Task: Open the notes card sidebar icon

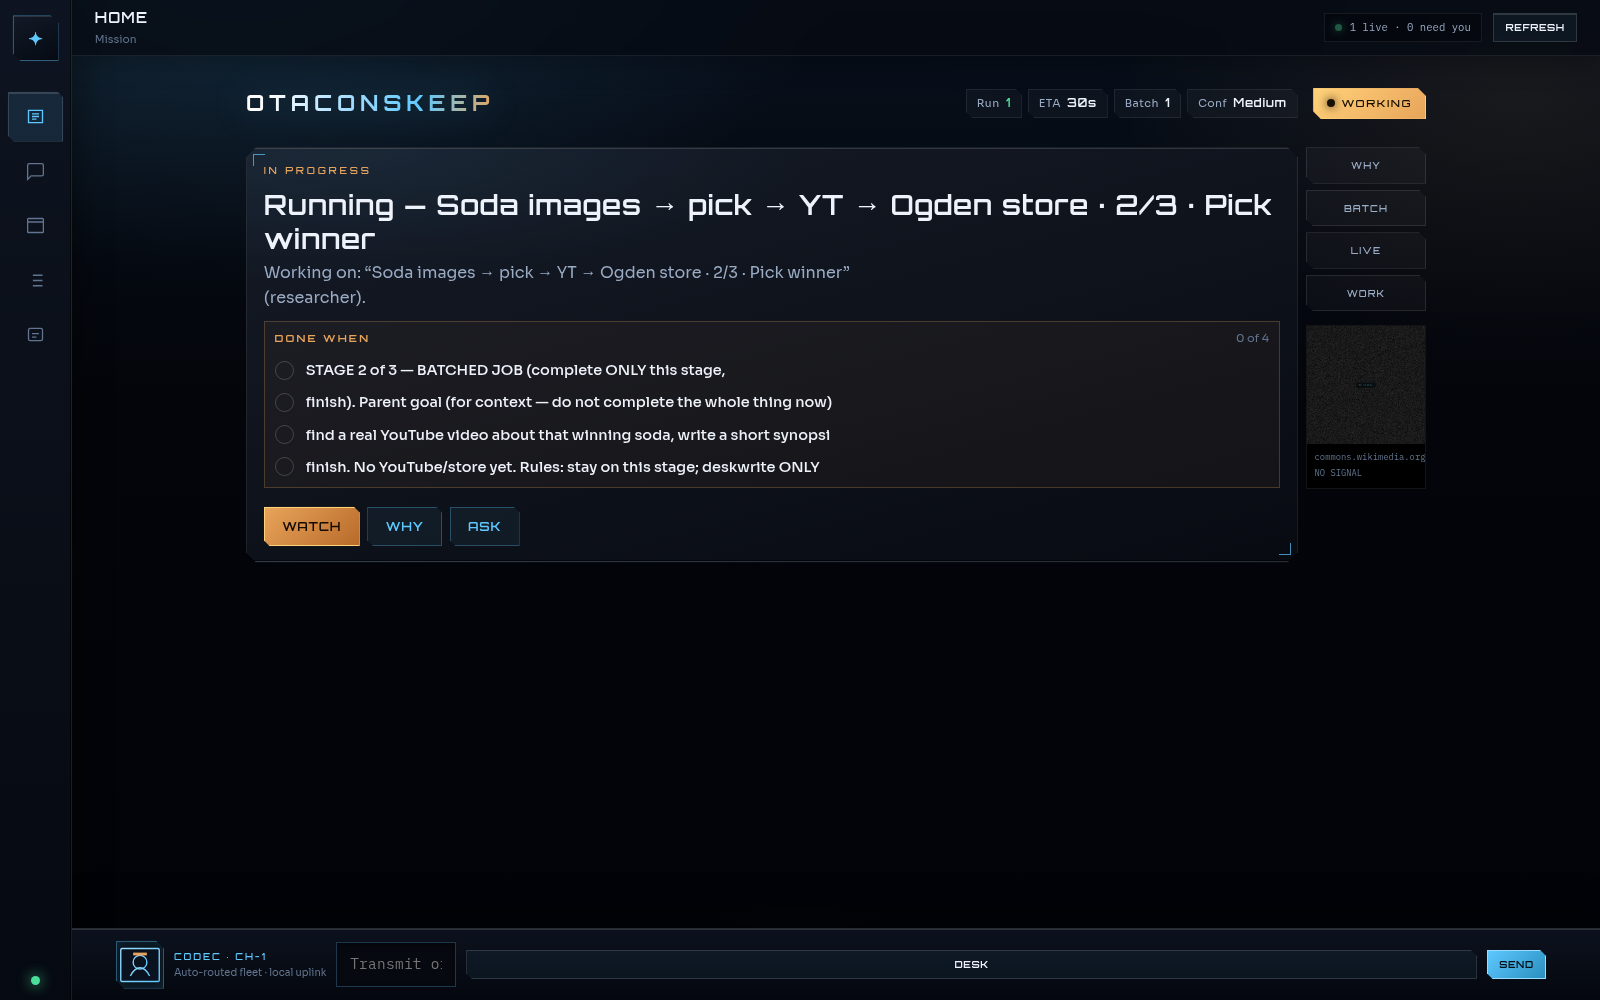Action: (36, 335)
